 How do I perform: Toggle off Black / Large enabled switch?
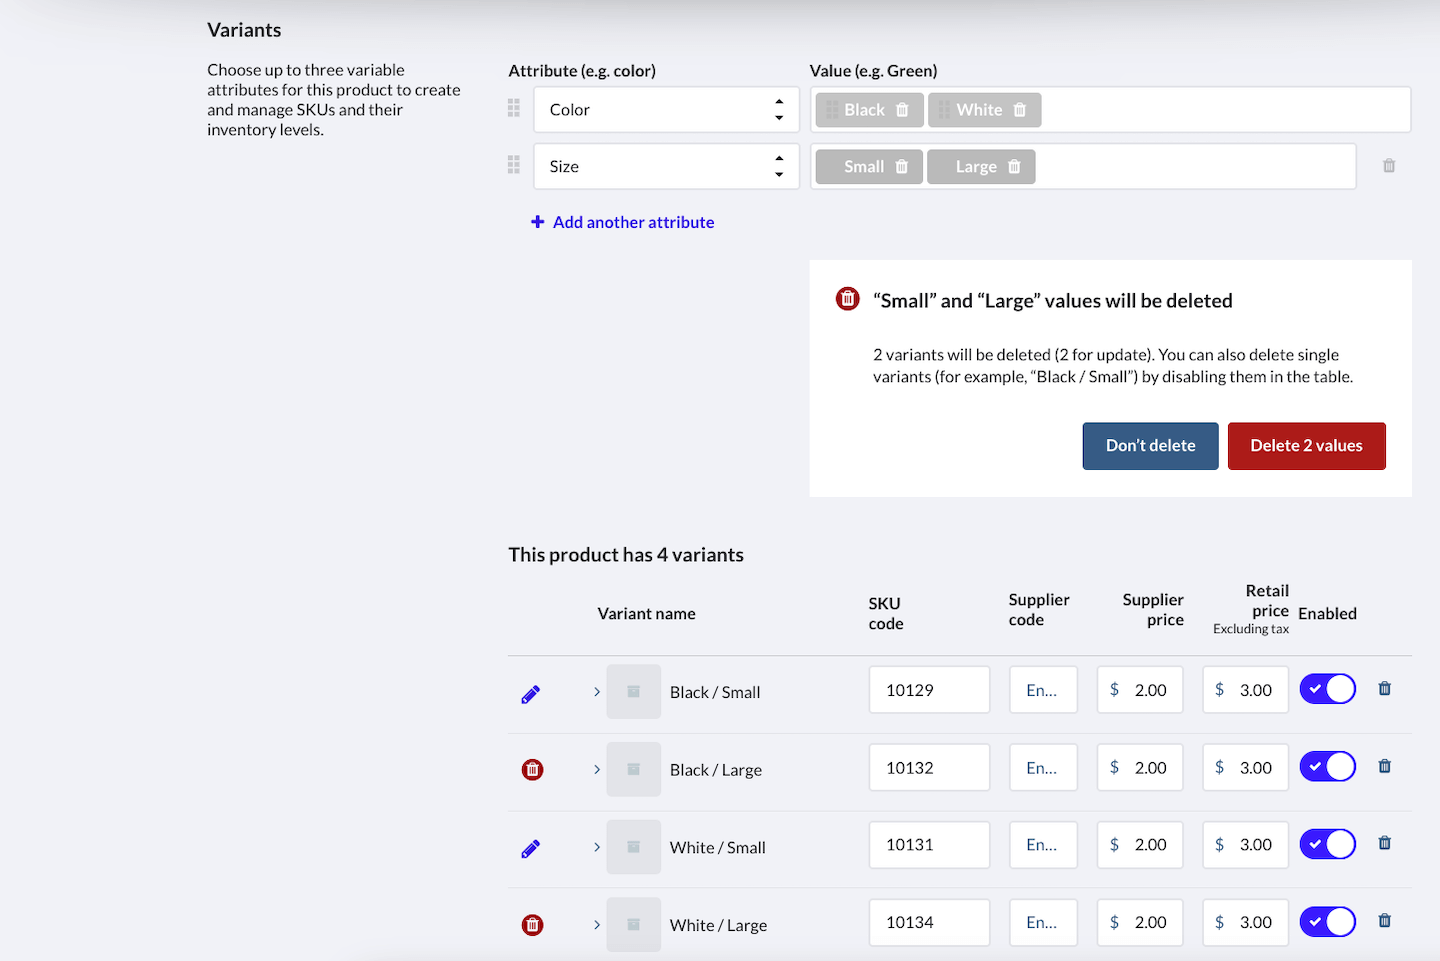(x=1327, y=767)
